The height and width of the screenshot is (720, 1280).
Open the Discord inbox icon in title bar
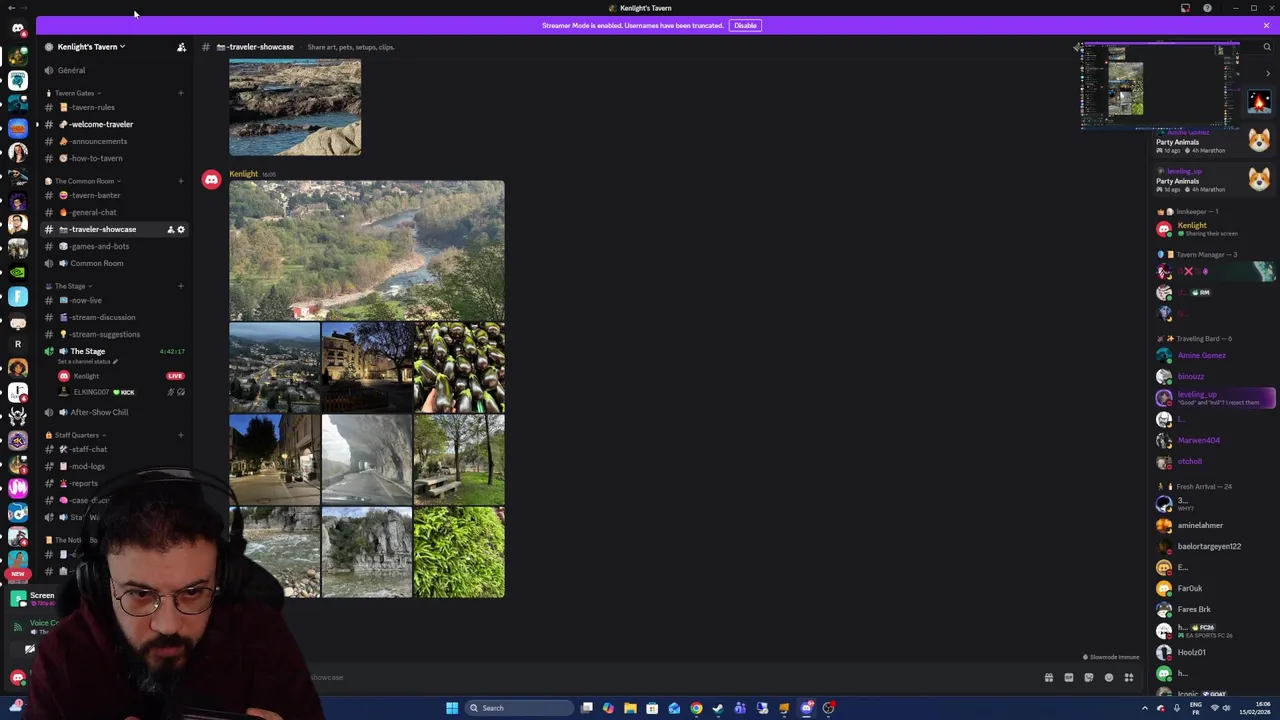[1185, 8]
